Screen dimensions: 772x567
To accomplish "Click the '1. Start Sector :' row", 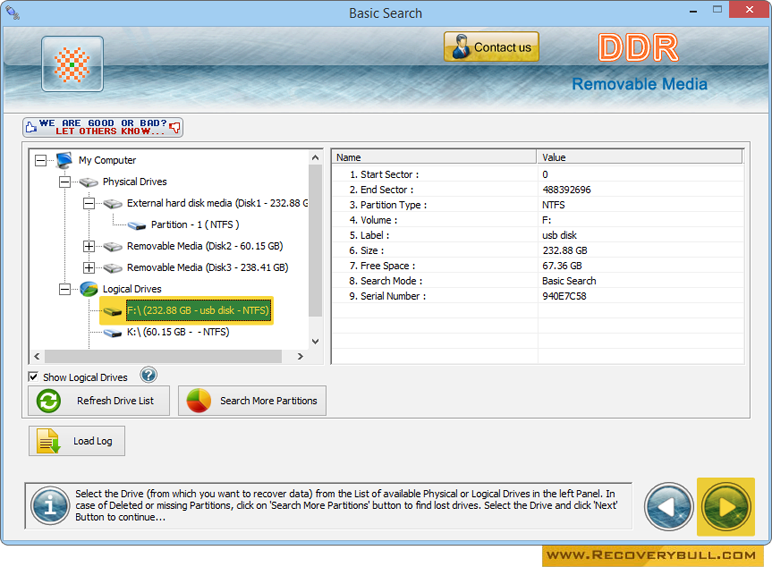I will [538, 174].
